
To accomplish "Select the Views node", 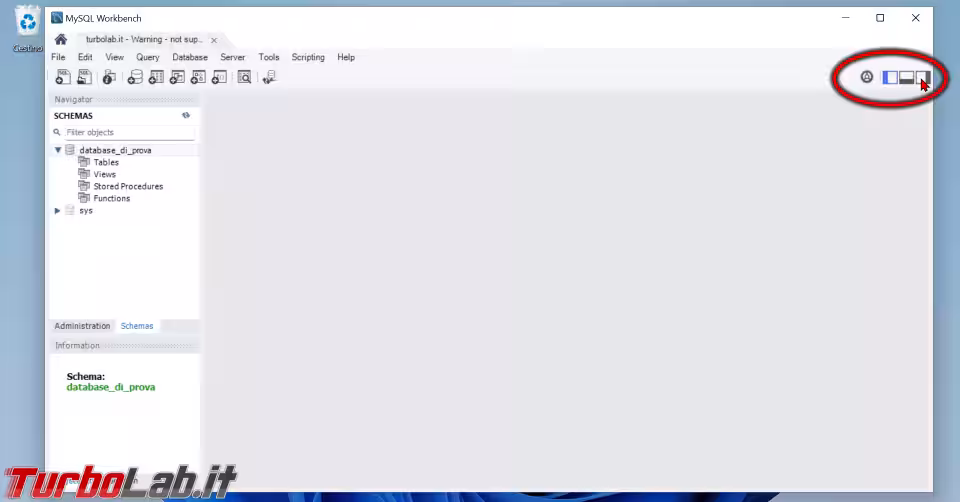I will pyautogui.click(x=105, y=174).
